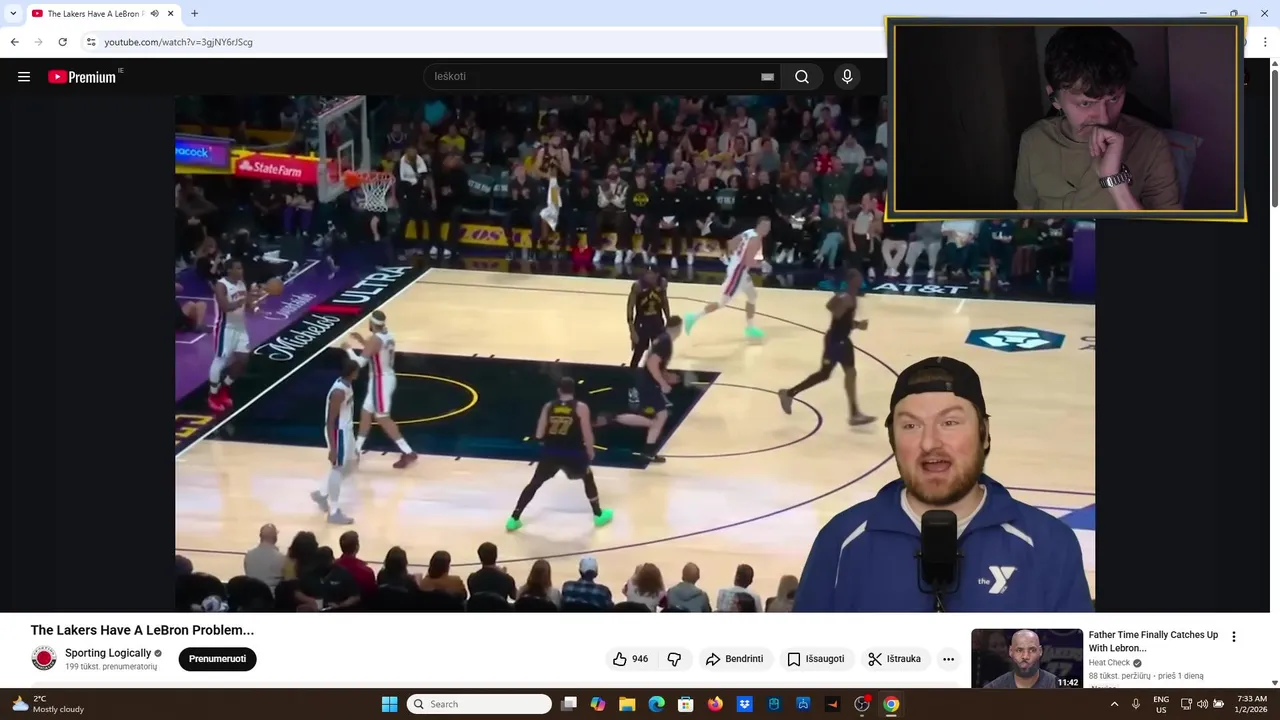The height and width of the screenshot is (720, 1280).
Task: Click taskbar Search box
Action: click(479, 704)
